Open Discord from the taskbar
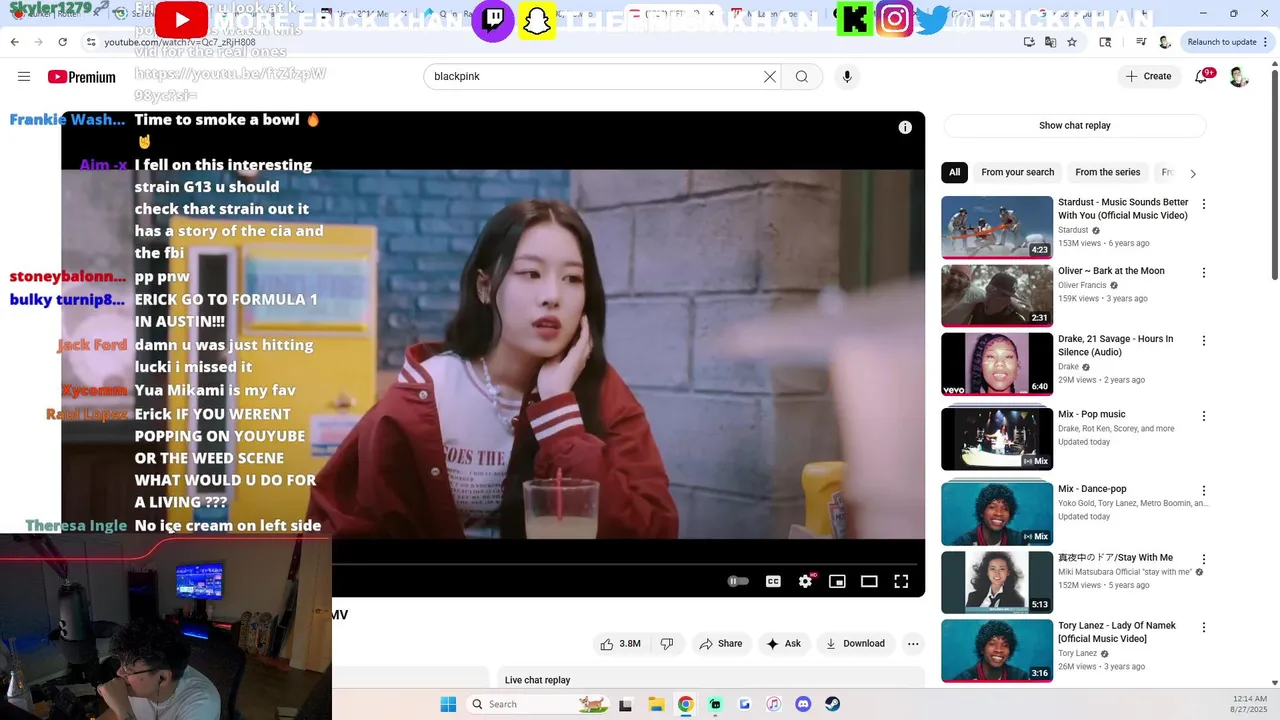This screenshot has height=720, width=1280. [803, 704]
